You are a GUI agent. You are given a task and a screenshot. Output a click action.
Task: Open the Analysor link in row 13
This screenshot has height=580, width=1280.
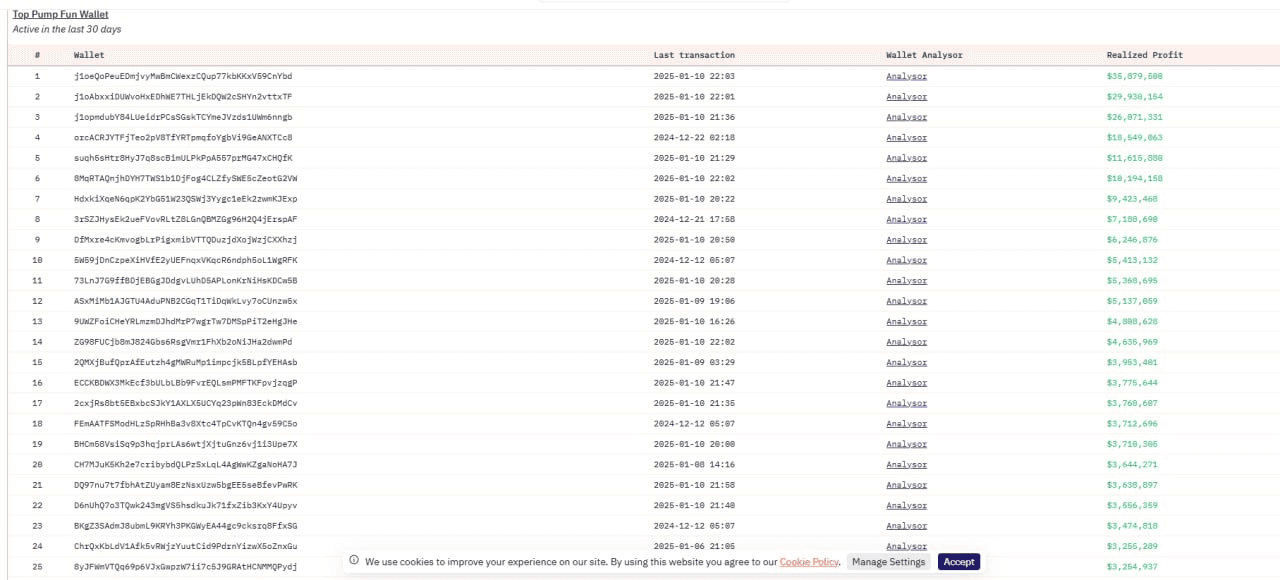pos(906,322)
